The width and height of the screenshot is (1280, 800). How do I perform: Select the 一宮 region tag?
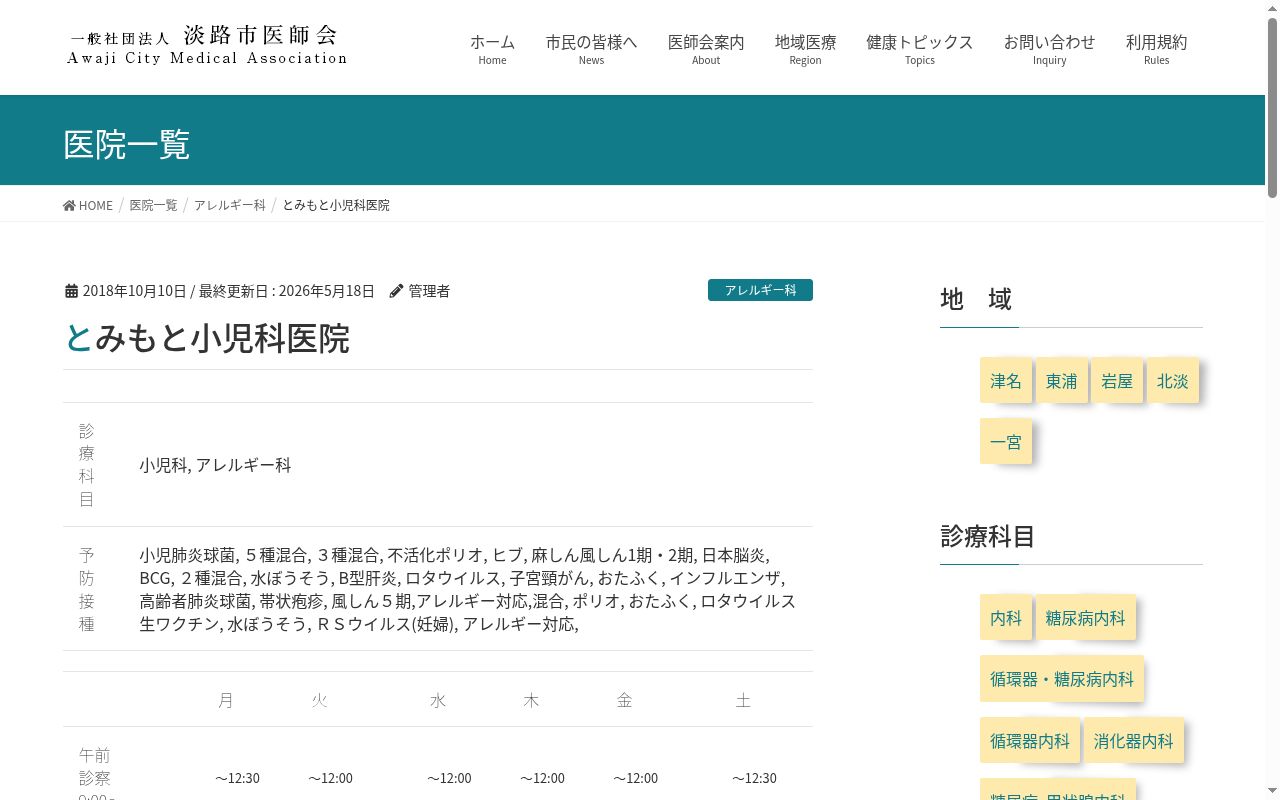point(1006,442)
